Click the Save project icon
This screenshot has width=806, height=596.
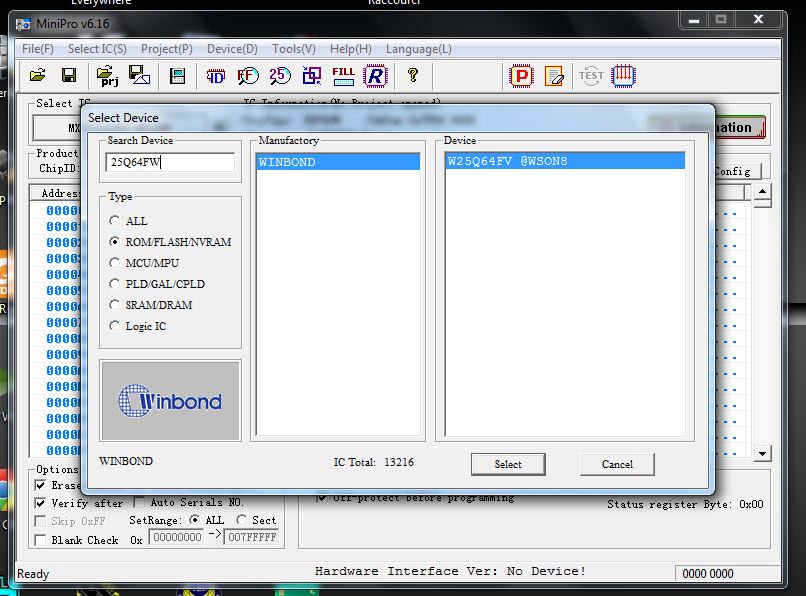click(x=139, y=75)
